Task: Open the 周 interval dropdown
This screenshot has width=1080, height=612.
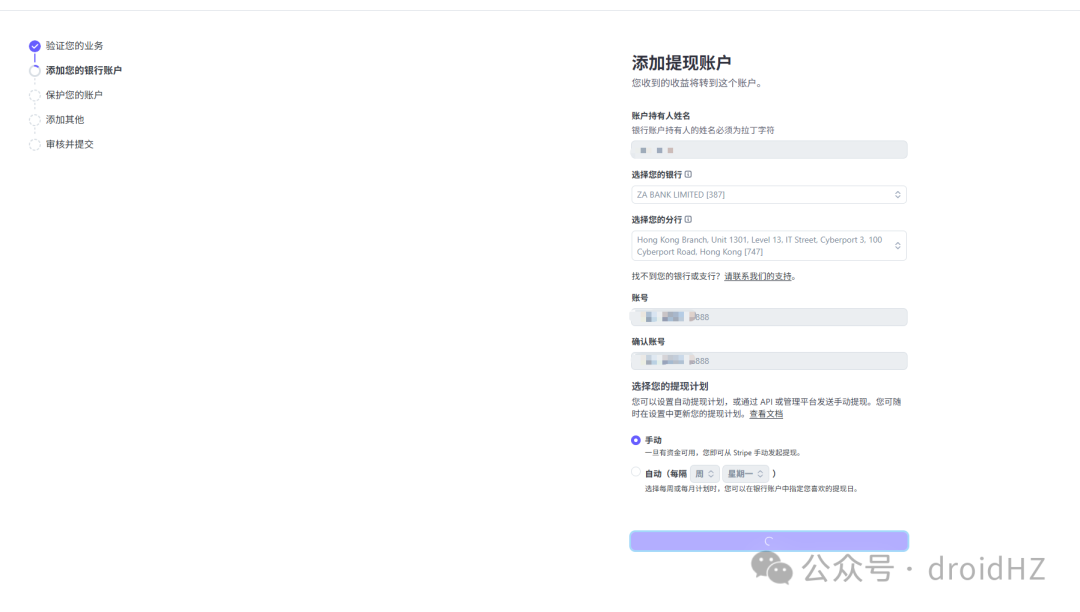Action: (705, 474)
